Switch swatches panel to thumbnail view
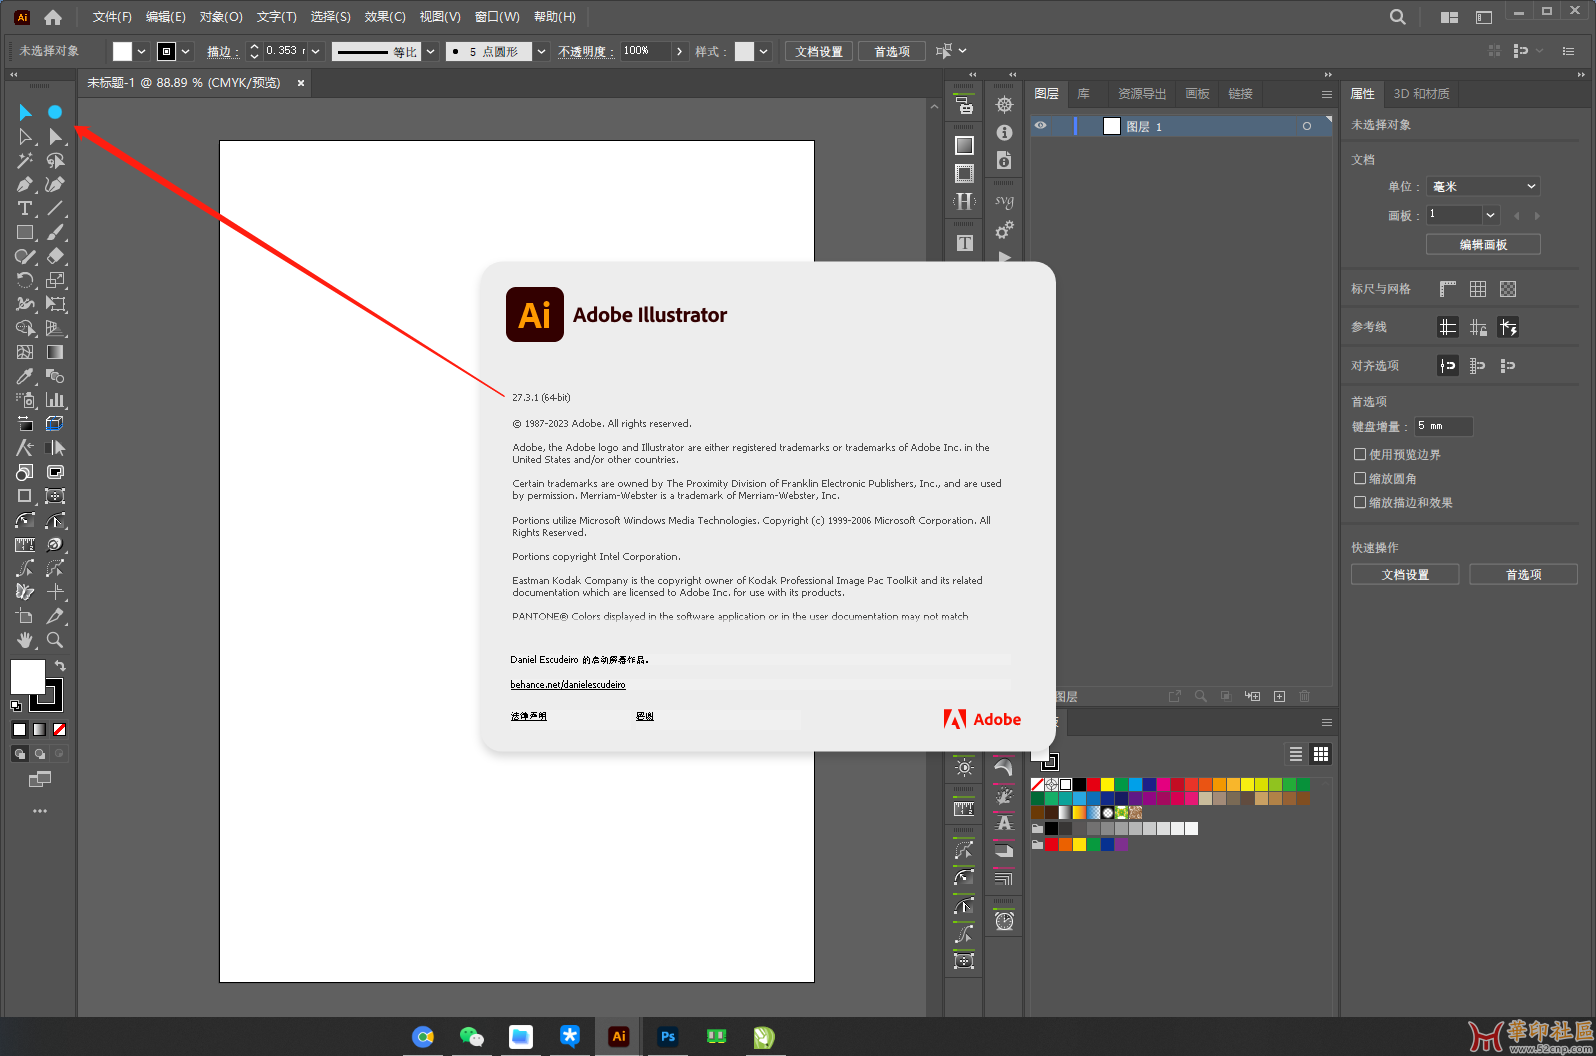This screenshot has width=1596, height=1056. [1321, 754]
